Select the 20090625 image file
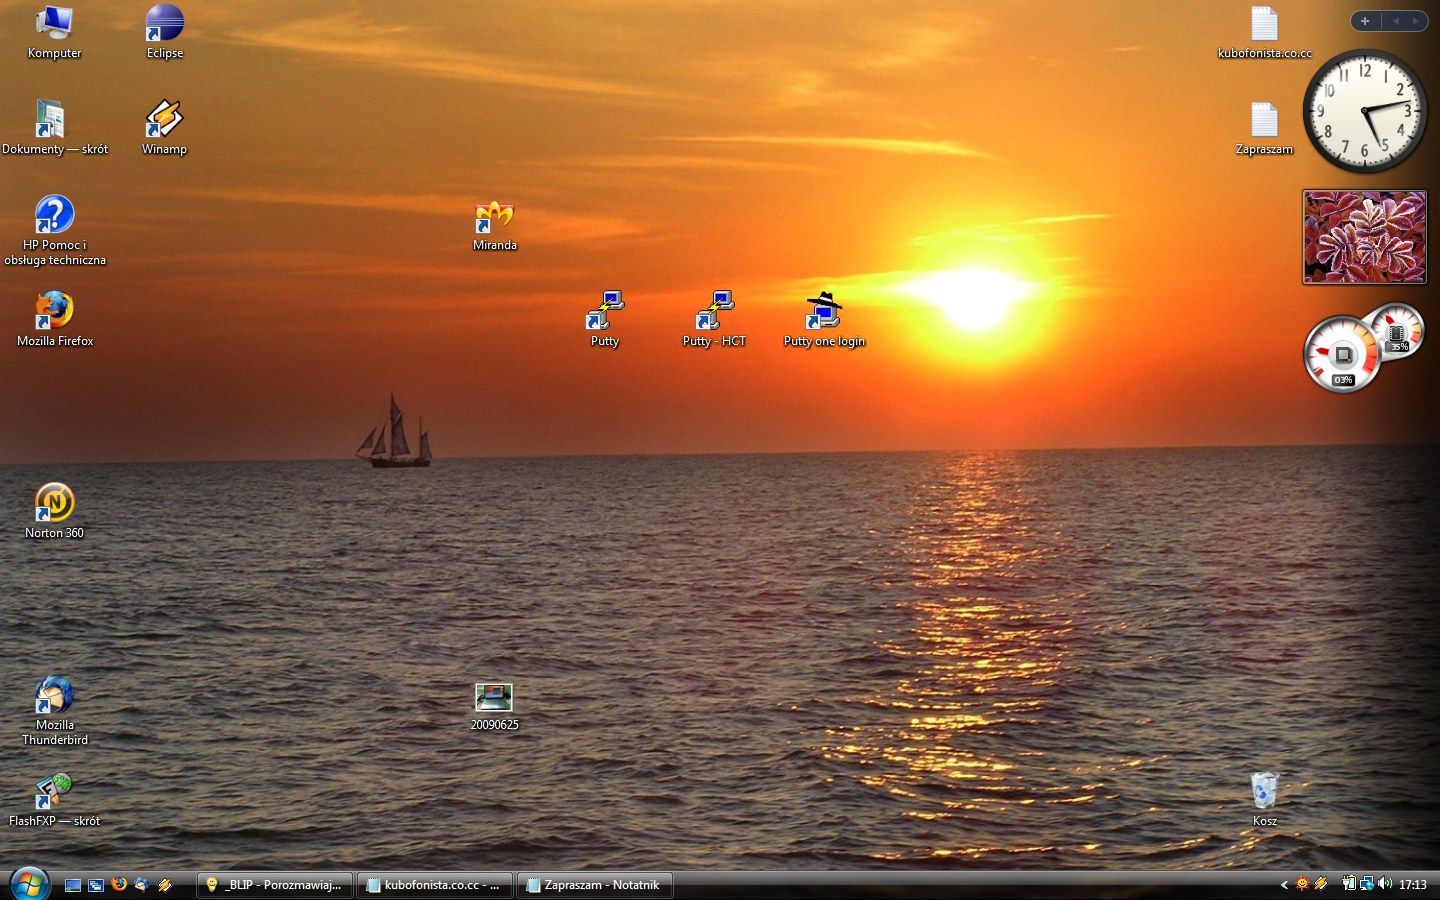The image size is (1440, 900). pos(494,707)
